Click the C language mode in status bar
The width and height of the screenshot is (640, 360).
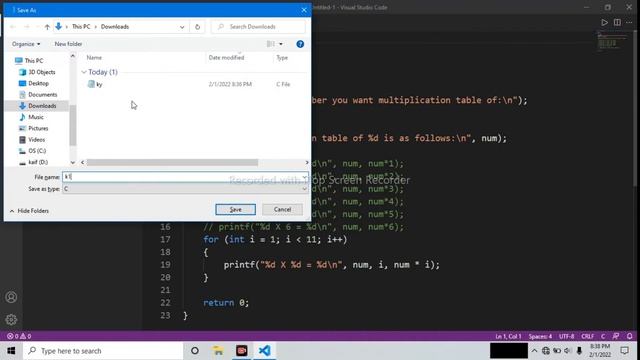coord(603,336)
